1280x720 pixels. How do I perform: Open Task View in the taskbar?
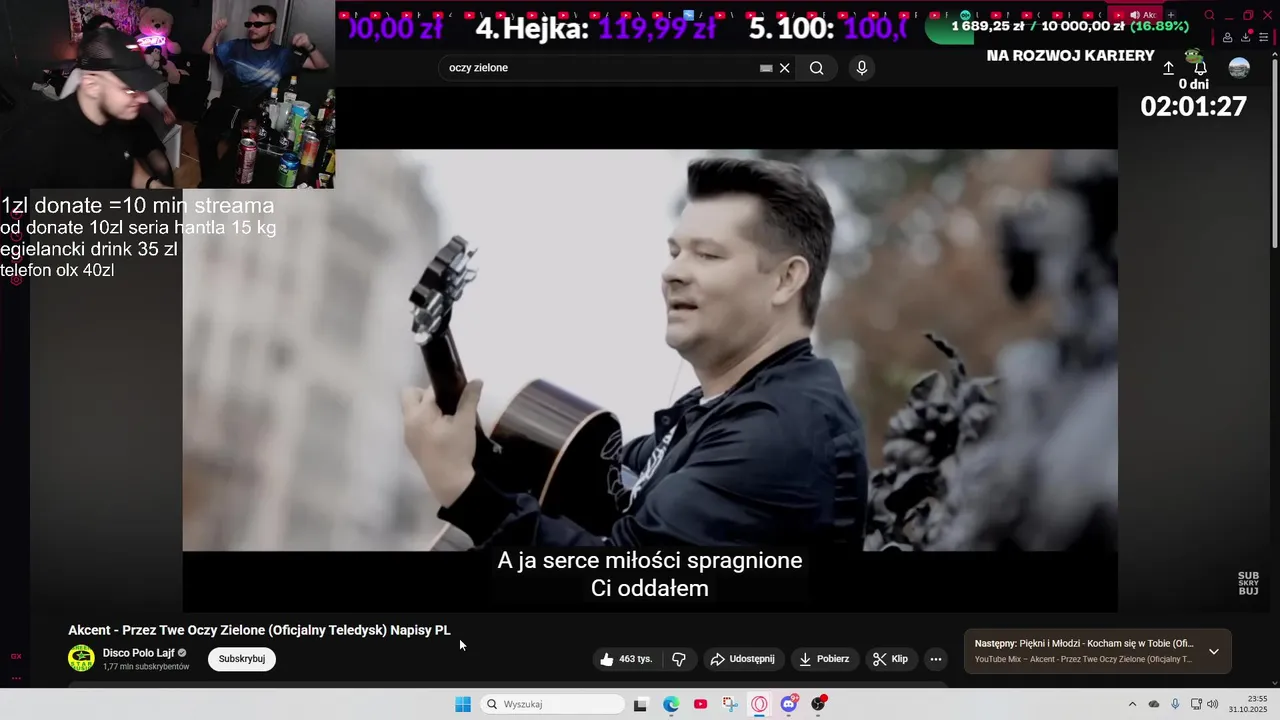click(640, 704)
